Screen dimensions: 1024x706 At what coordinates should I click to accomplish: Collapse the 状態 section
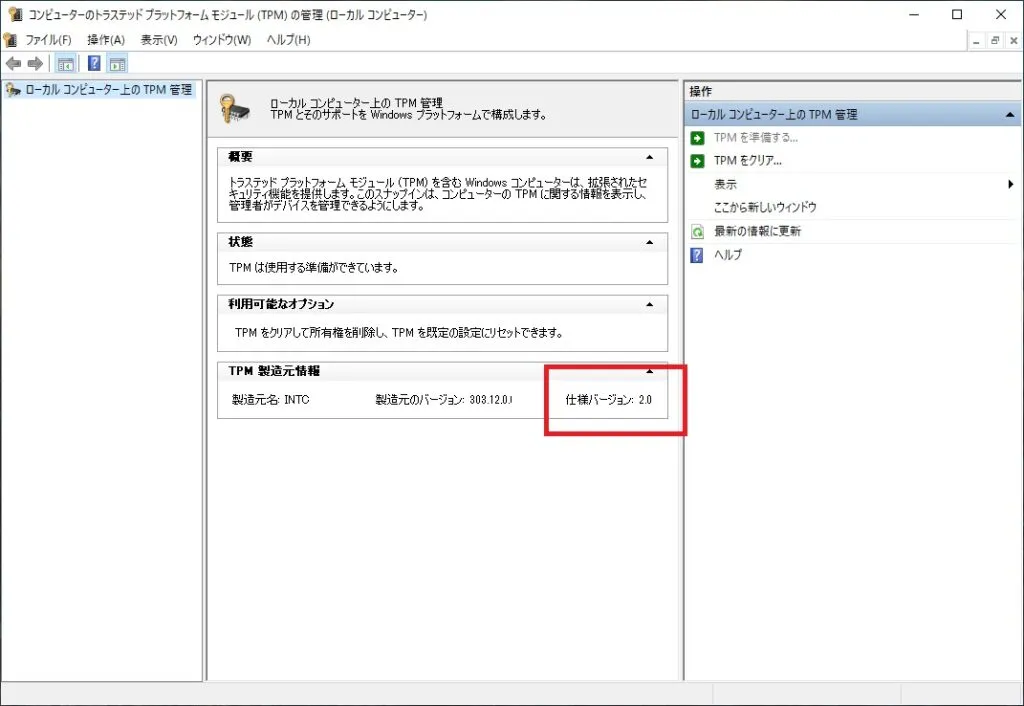(649, 242)
